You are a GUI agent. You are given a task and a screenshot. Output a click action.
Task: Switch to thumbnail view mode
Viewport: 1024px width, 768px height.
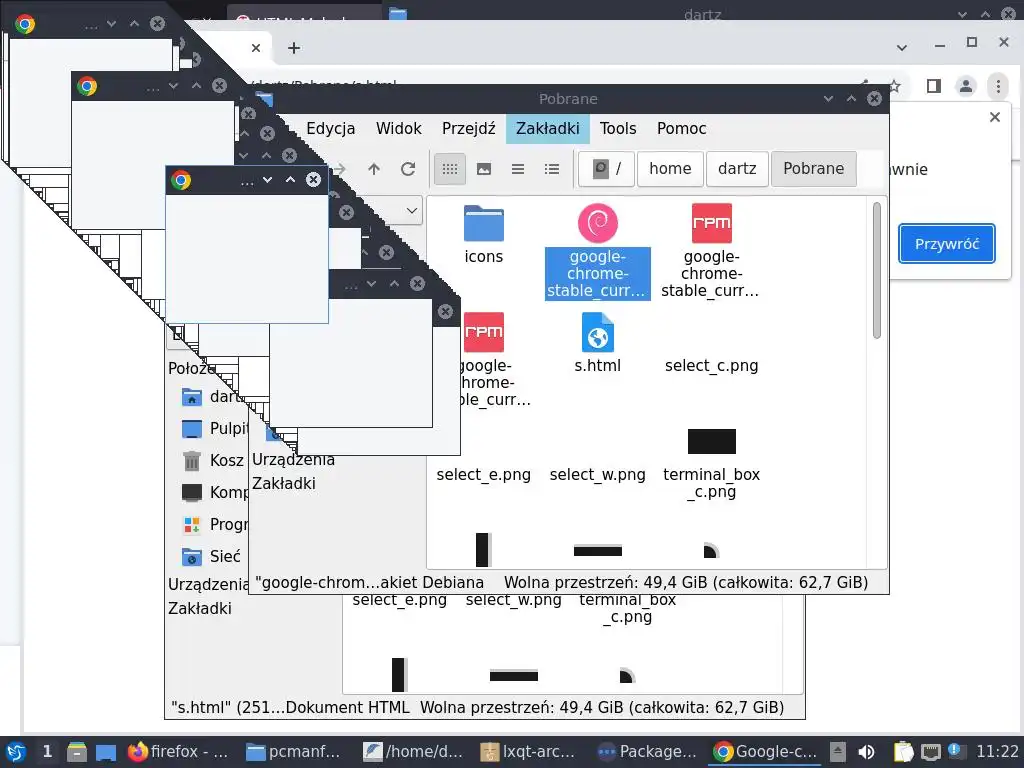pyautogui.click(x=484, y=169)
